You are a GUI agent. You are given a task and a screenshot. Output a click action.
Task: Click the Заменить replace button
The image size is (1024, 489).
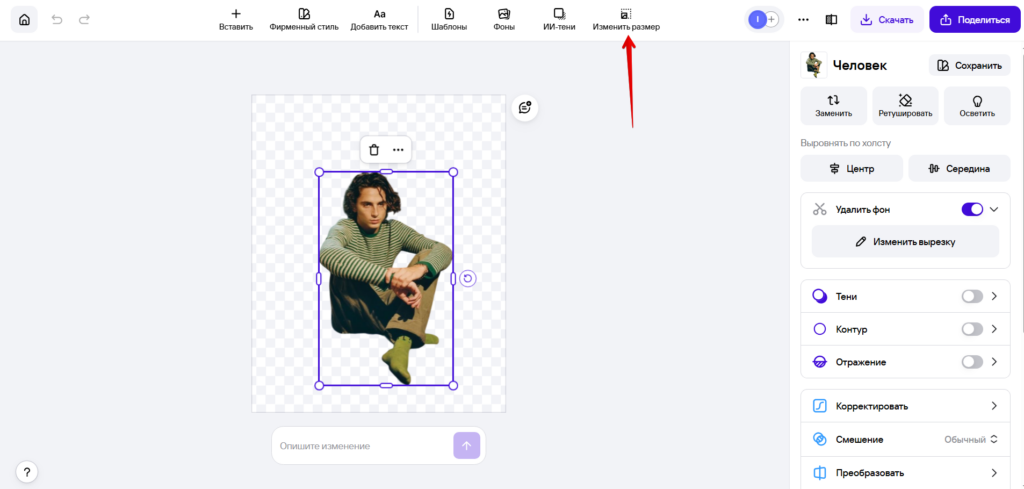tap(833, 106)
